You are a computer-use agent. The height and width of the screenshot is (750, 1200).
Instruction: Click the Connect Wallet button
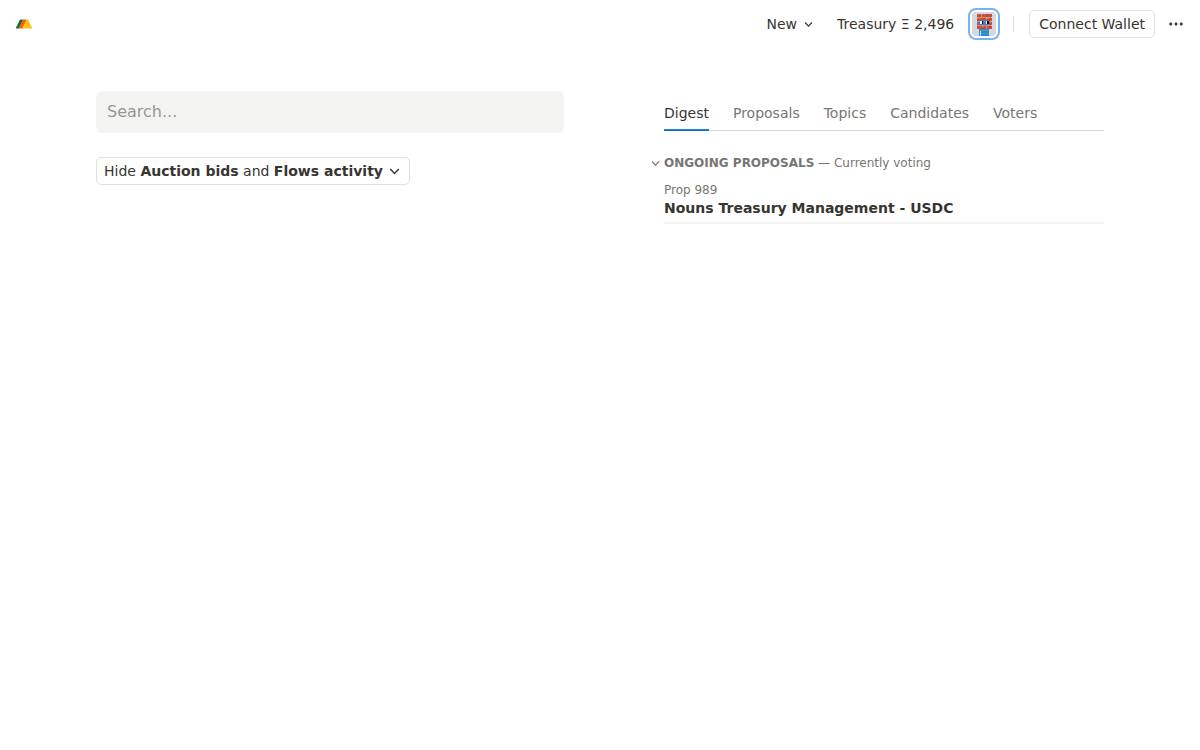tap(1092, 24)
